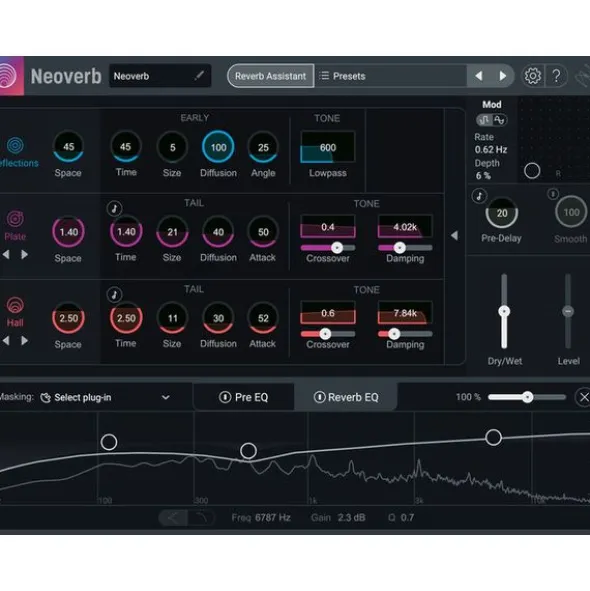The width and height of the screenshot is (590, 591).
Task: Click the Mod Rate value 0.62 Hz
Action: pyautogui.click(x=490, y=150)
